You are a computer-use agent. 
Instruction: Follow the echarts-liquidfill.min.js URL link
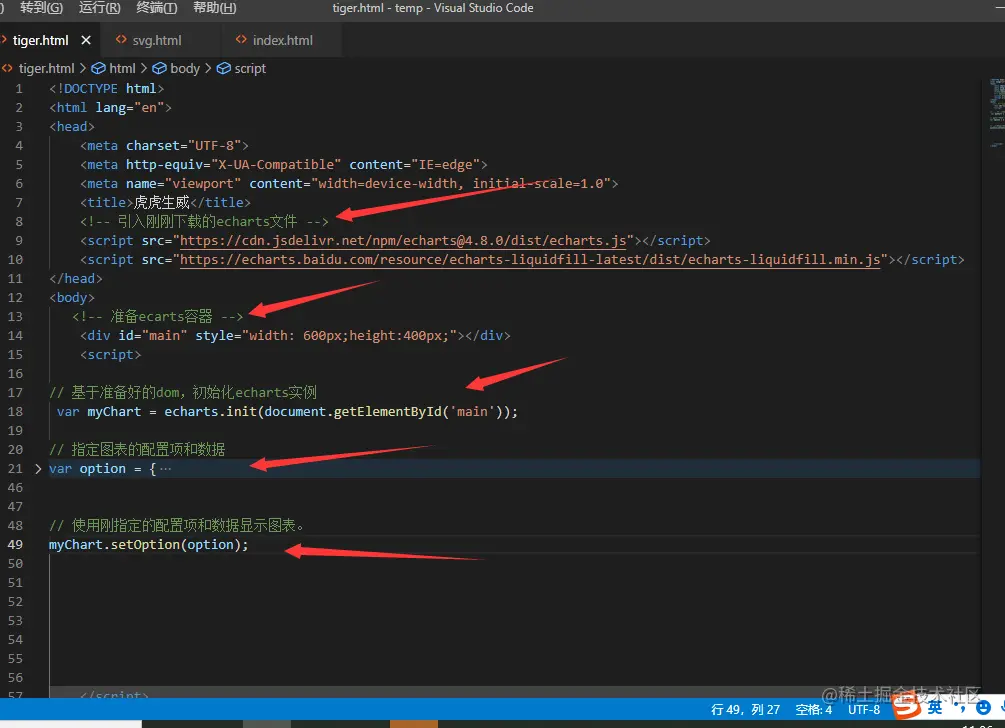click(x=530, y=260)
